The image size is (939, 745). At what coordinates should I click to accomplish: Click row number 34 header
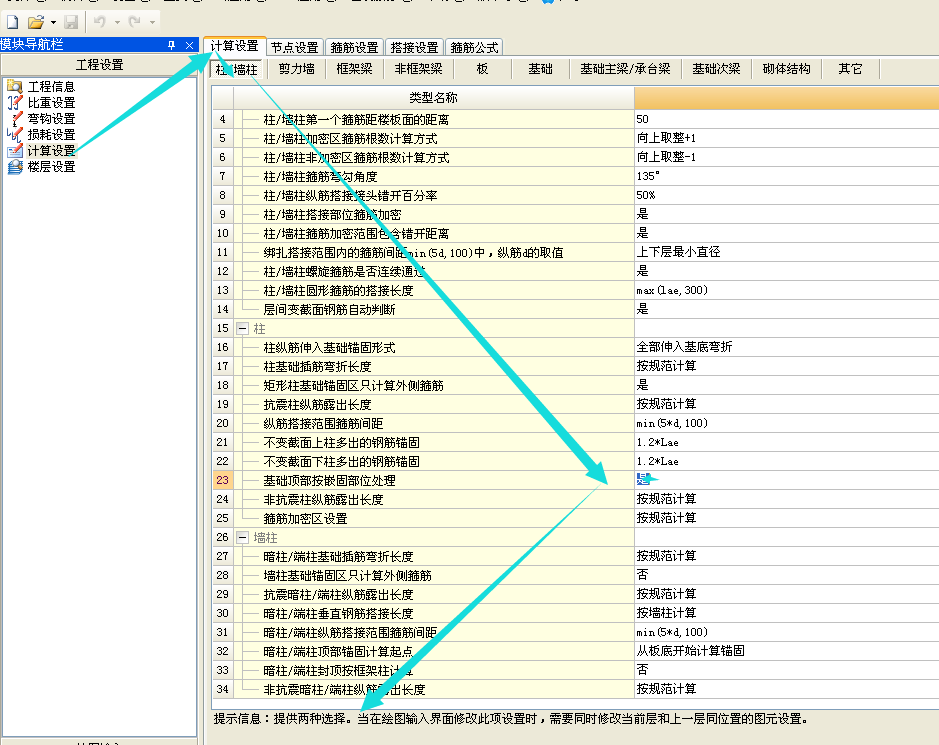(x=223, y=689)
